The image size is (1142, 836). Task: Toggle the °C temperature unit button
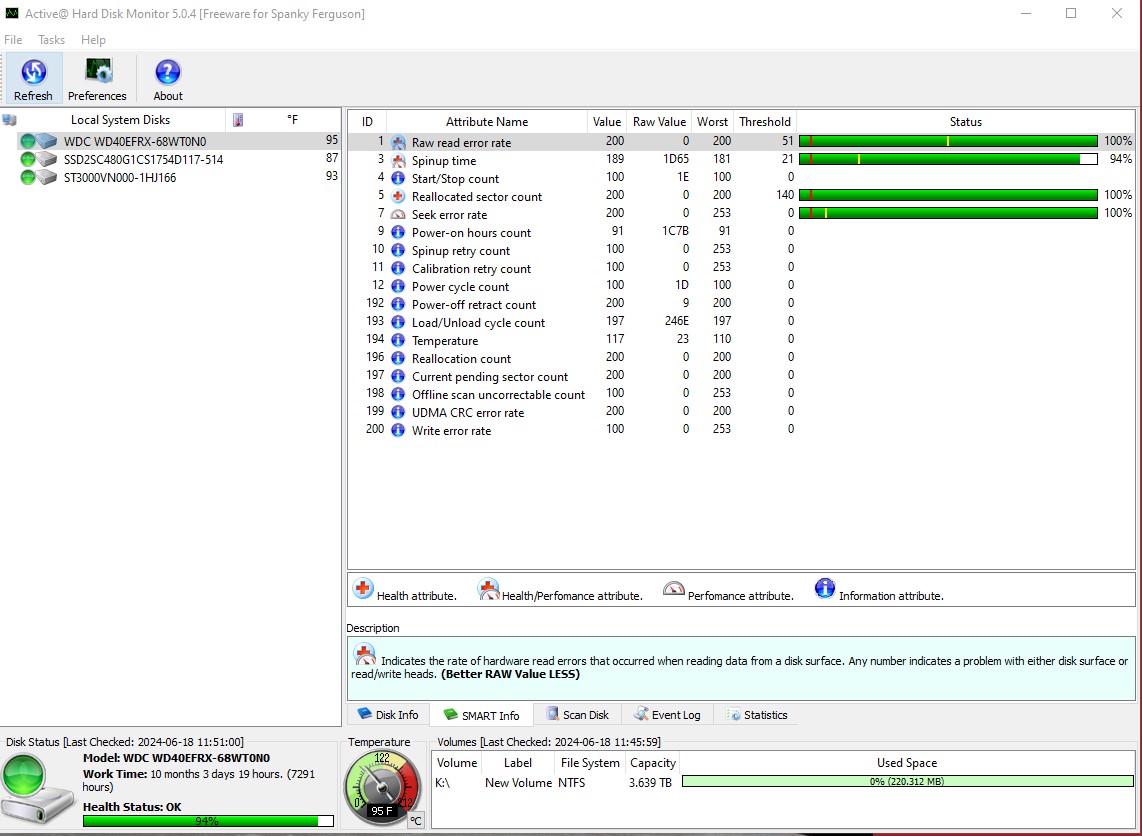415,820
